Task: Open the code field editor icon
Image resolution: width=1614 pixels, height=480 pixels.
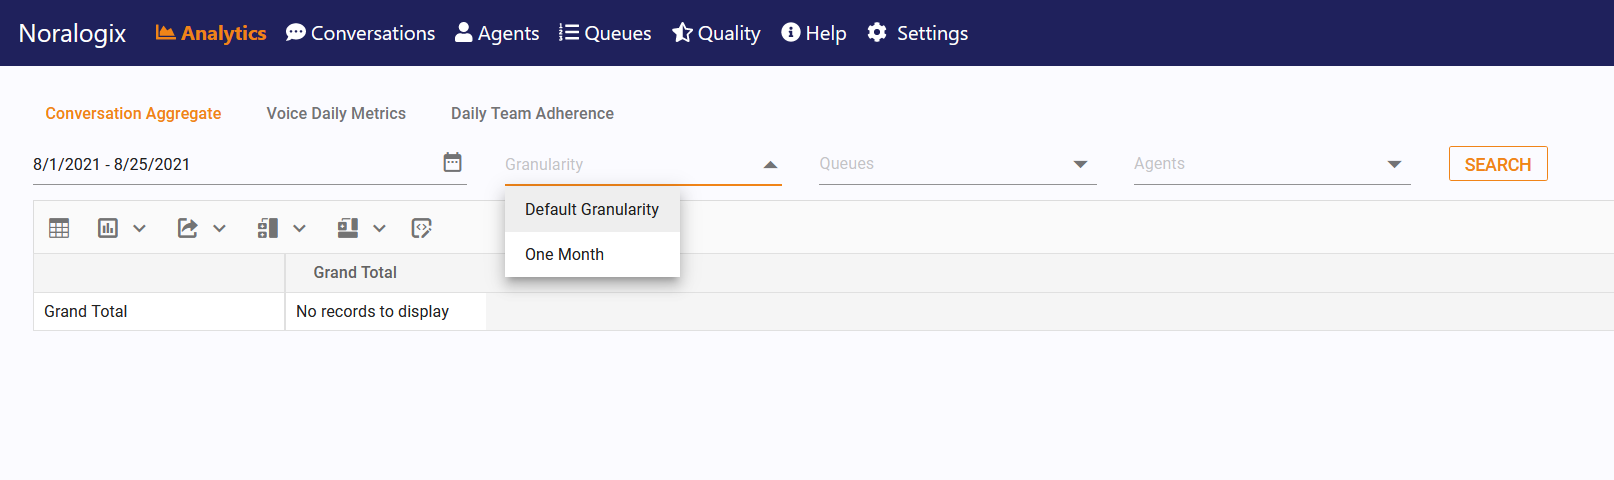Action: [x=422, y=228]
